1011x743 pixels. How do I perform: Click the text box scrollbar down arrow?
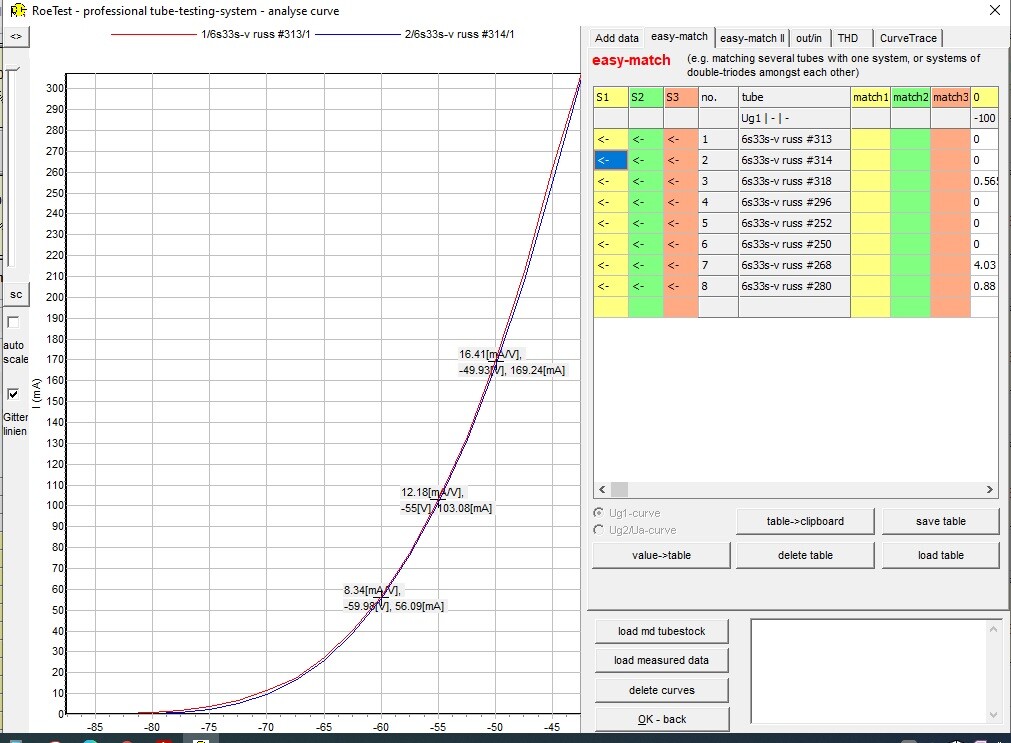993,715
